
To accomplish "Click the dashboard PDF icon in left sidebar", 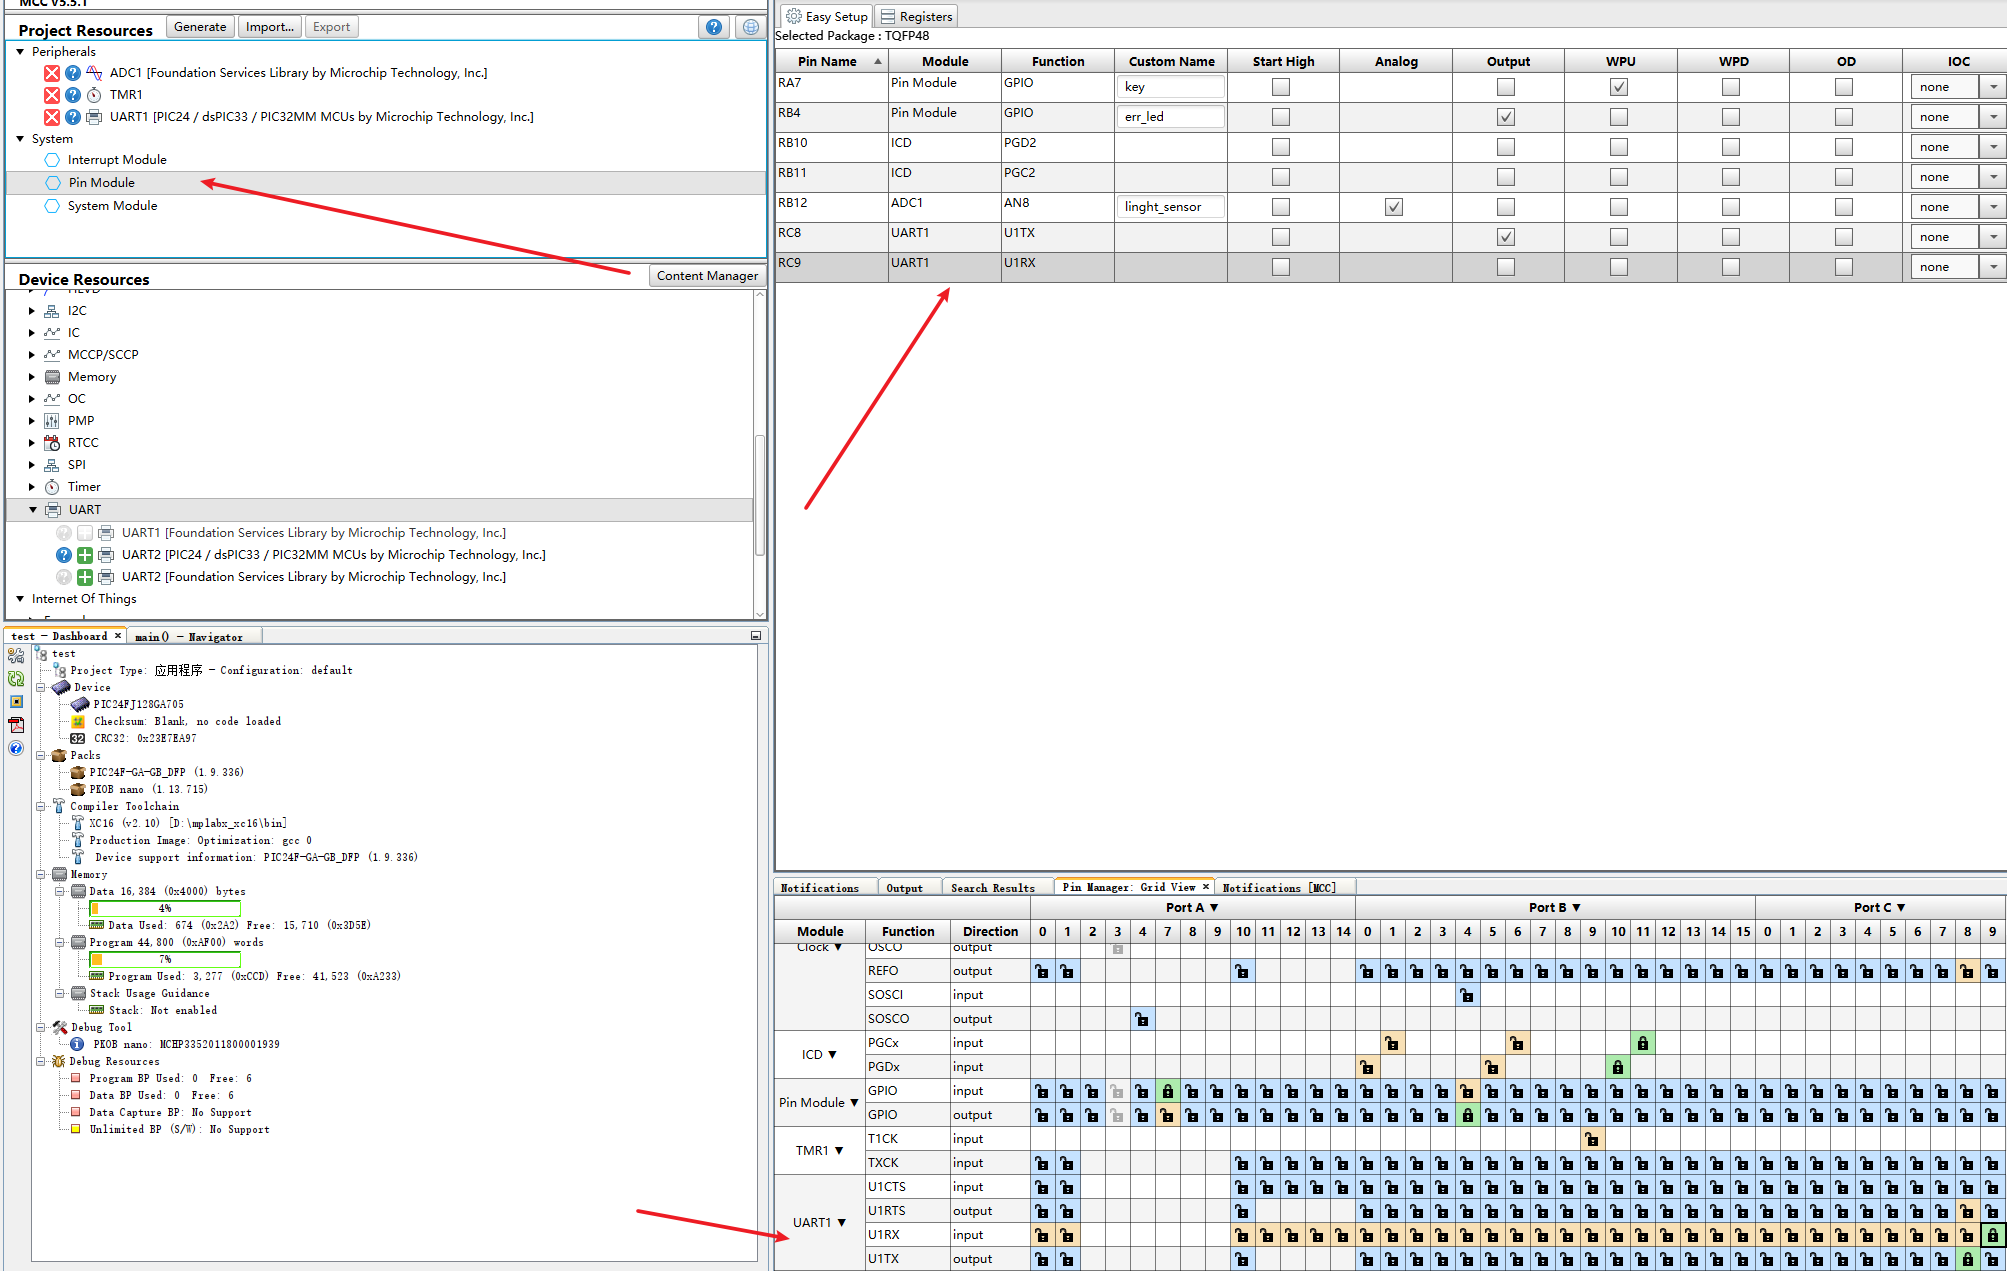I will 16,725.
